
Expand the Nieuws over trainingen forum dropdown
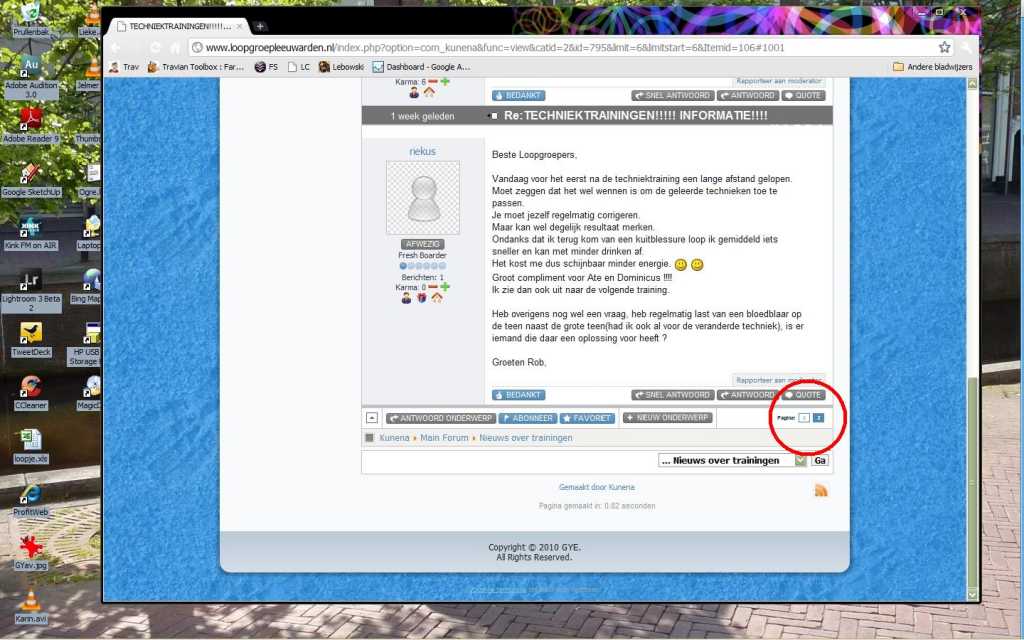800,460
